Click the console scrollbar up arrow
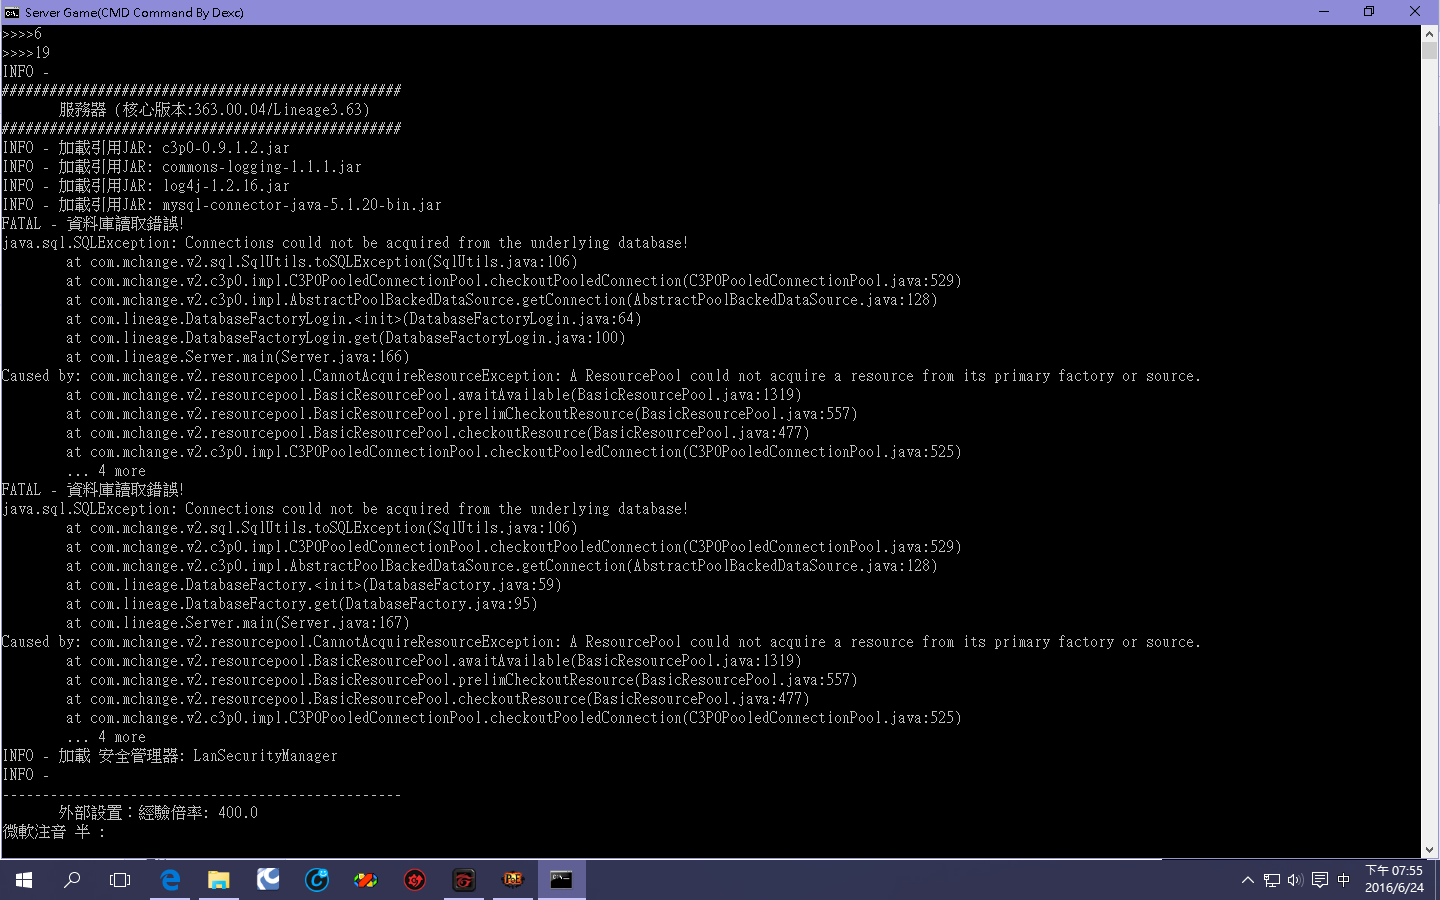The image size is (1440, 900). (x=1429, y=34)
